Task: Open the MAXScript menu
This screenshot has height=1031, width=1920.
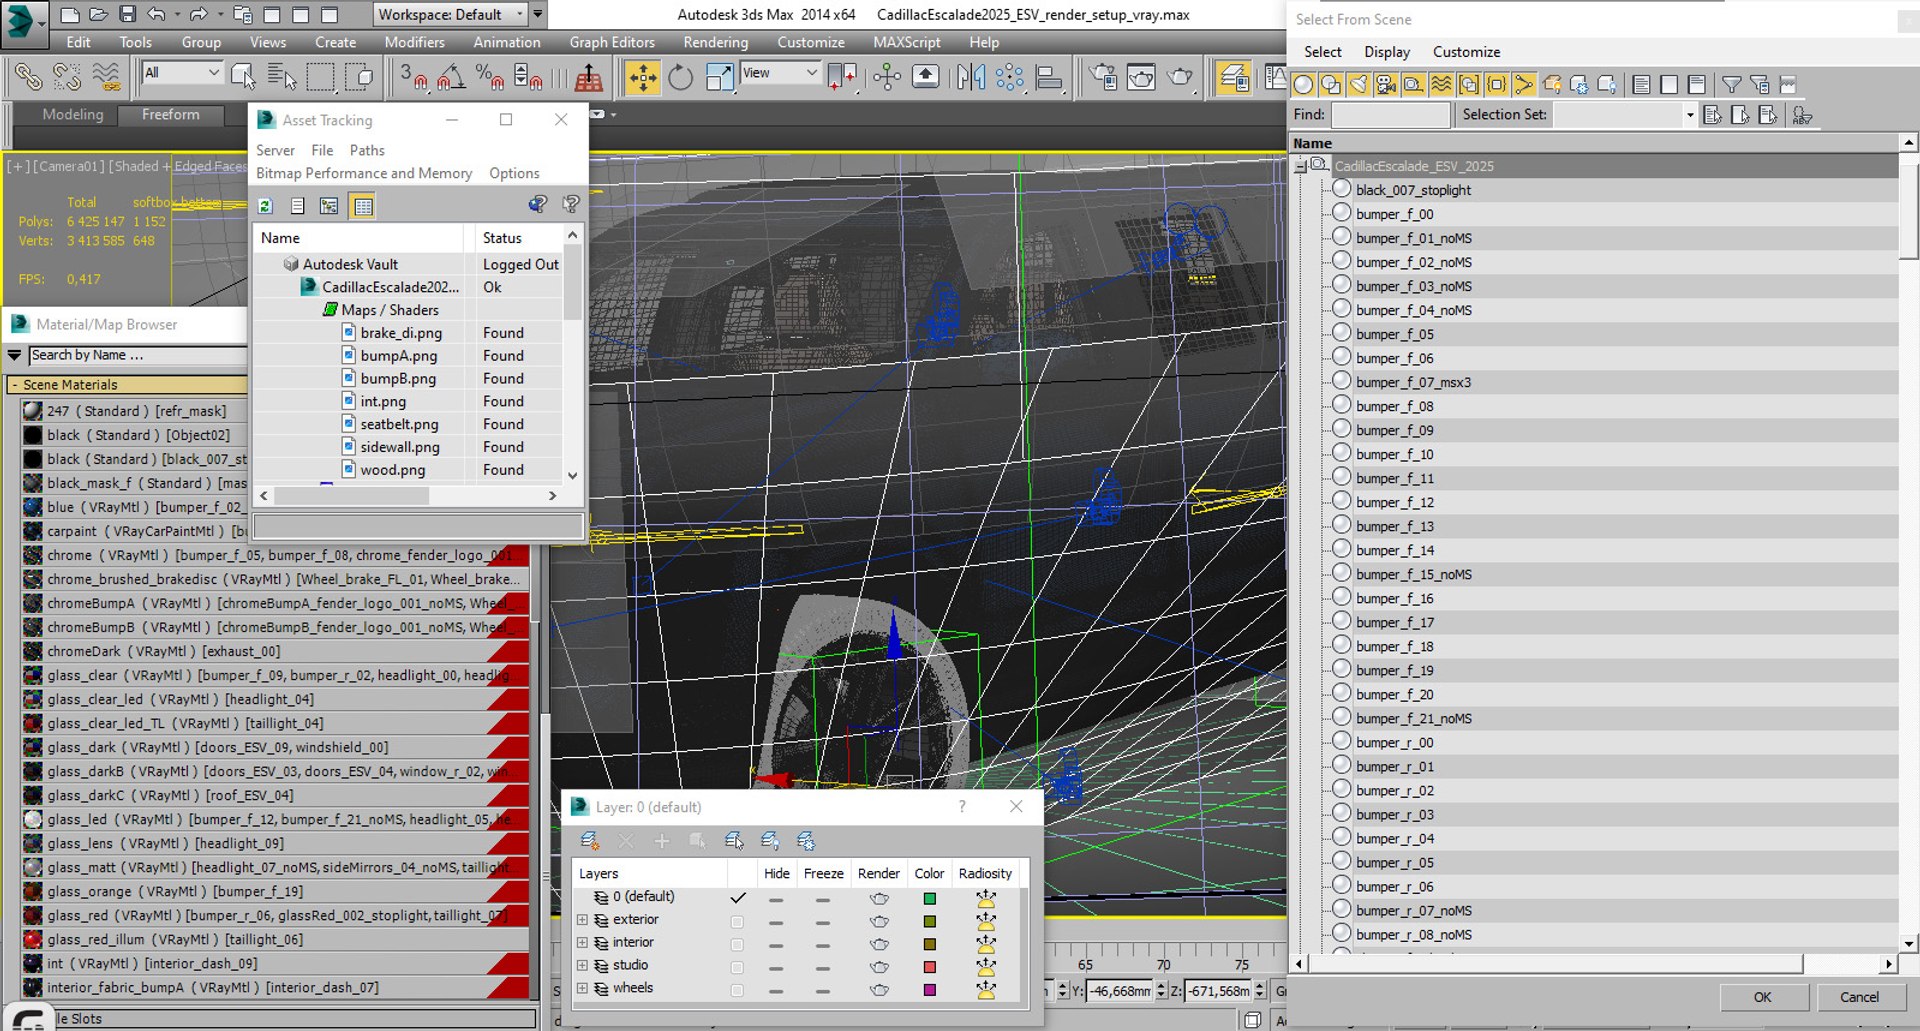Action: click(906, 42)
